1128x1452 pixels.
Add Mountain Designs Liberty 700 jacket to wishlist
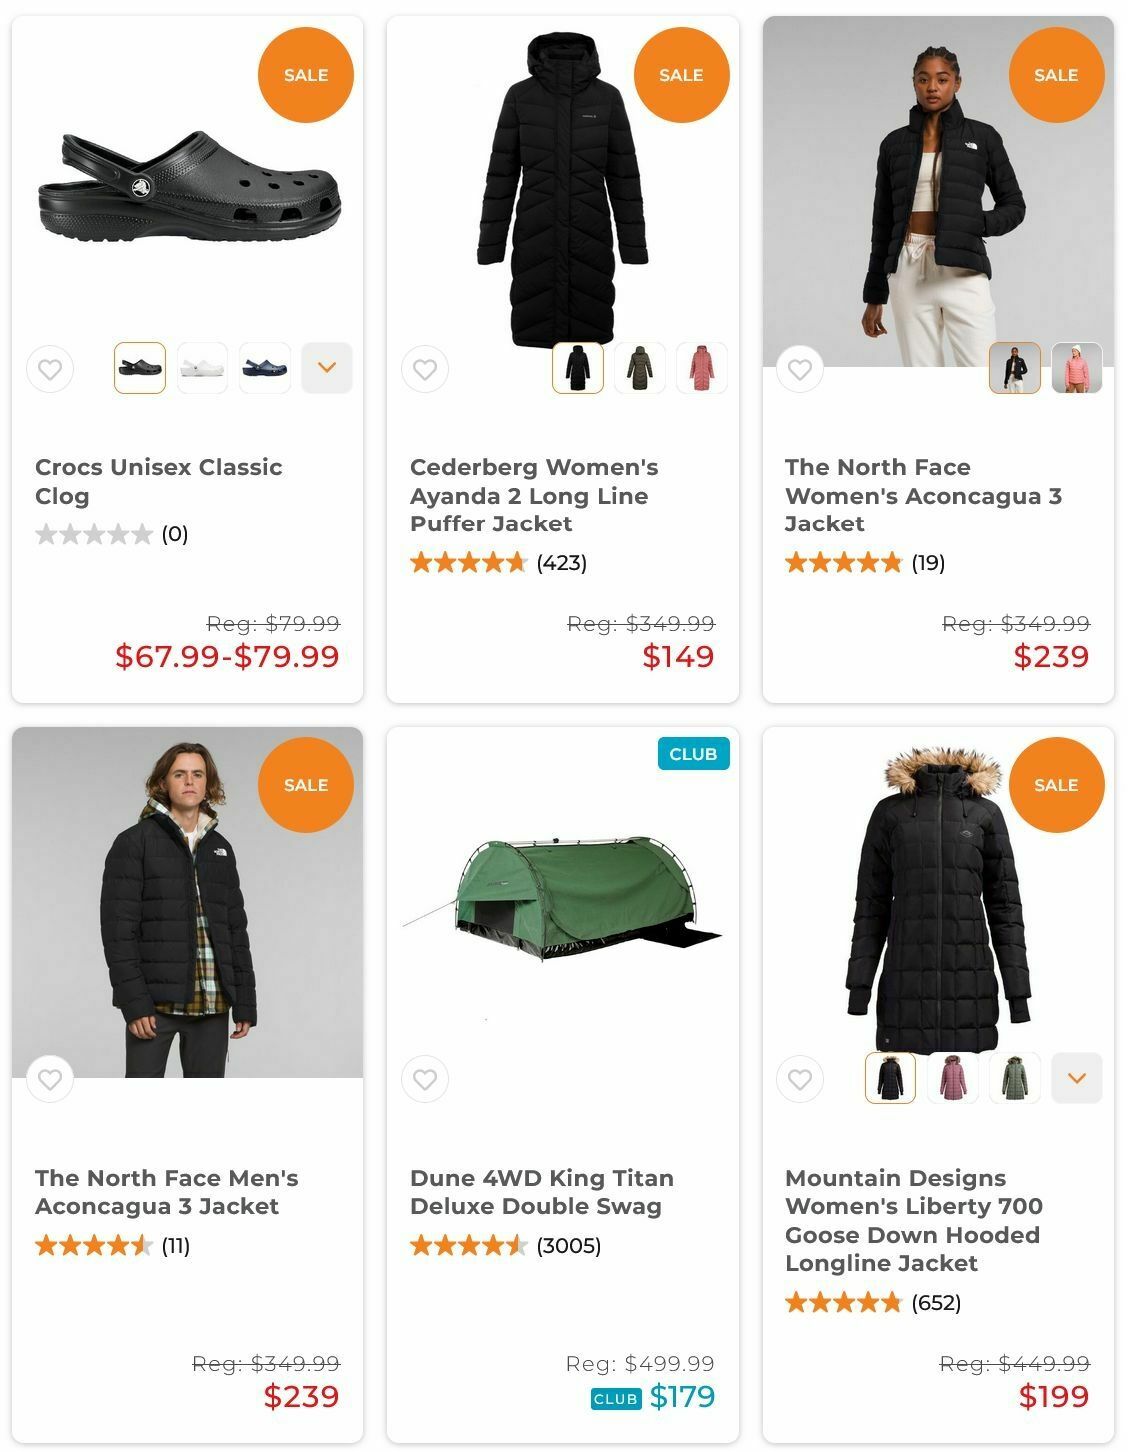[x=800, y=1079]
